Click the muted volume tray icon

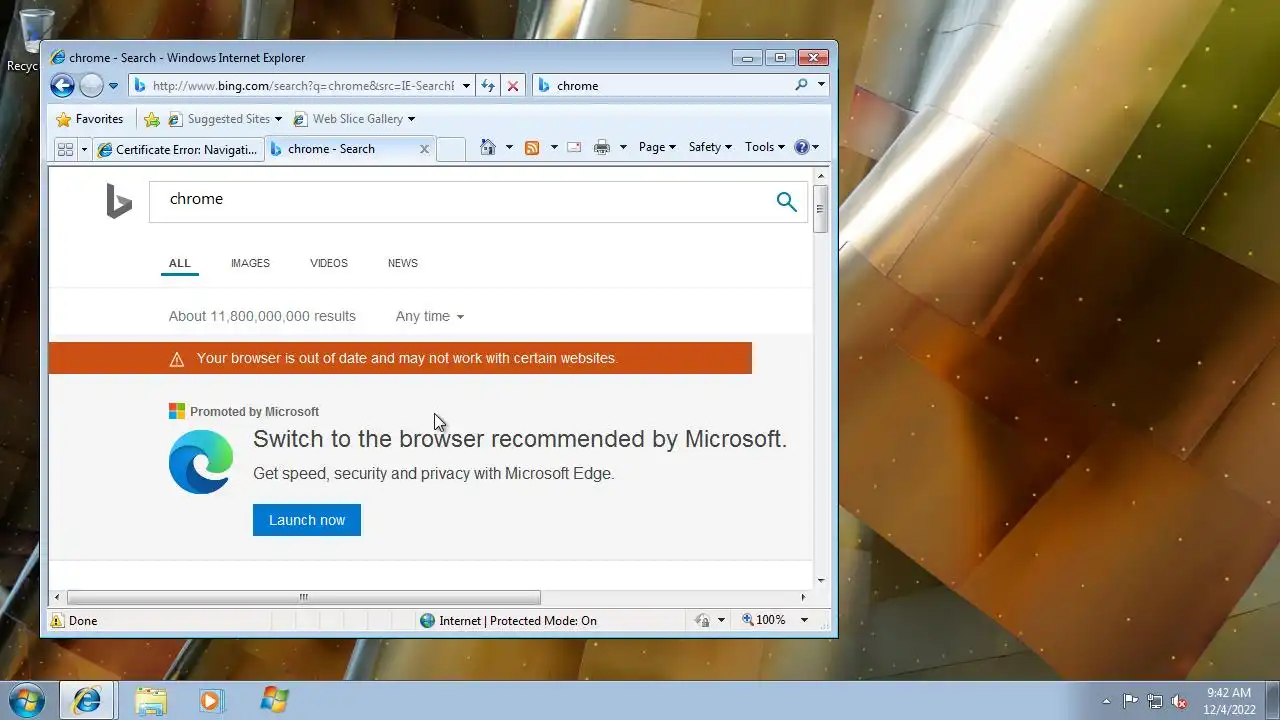(x=1180, y=701)
